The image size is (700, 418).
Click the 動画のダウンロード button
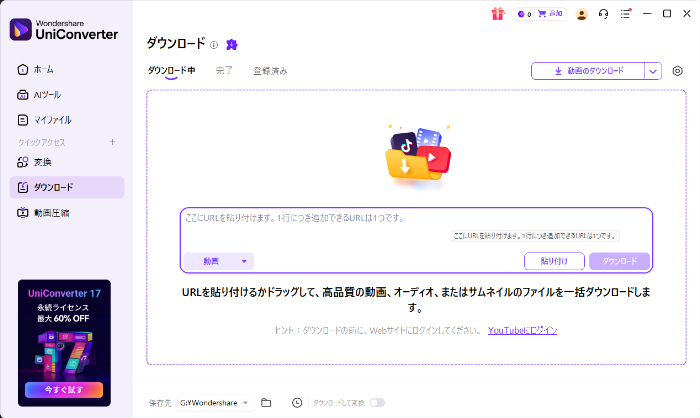click(588, 71)
